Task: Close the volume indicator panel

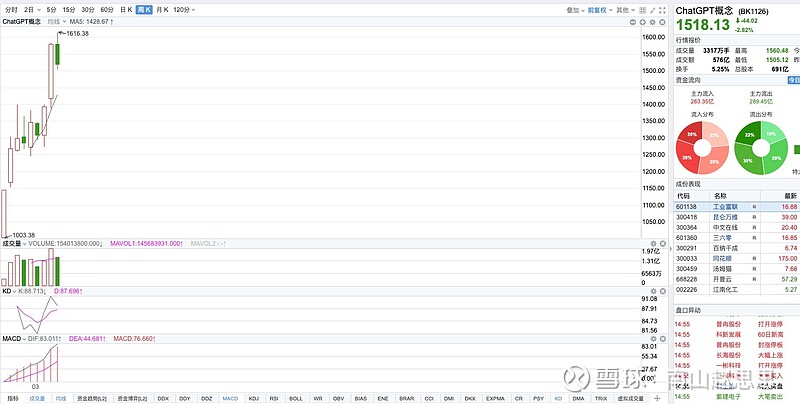Action: (662, 244)
